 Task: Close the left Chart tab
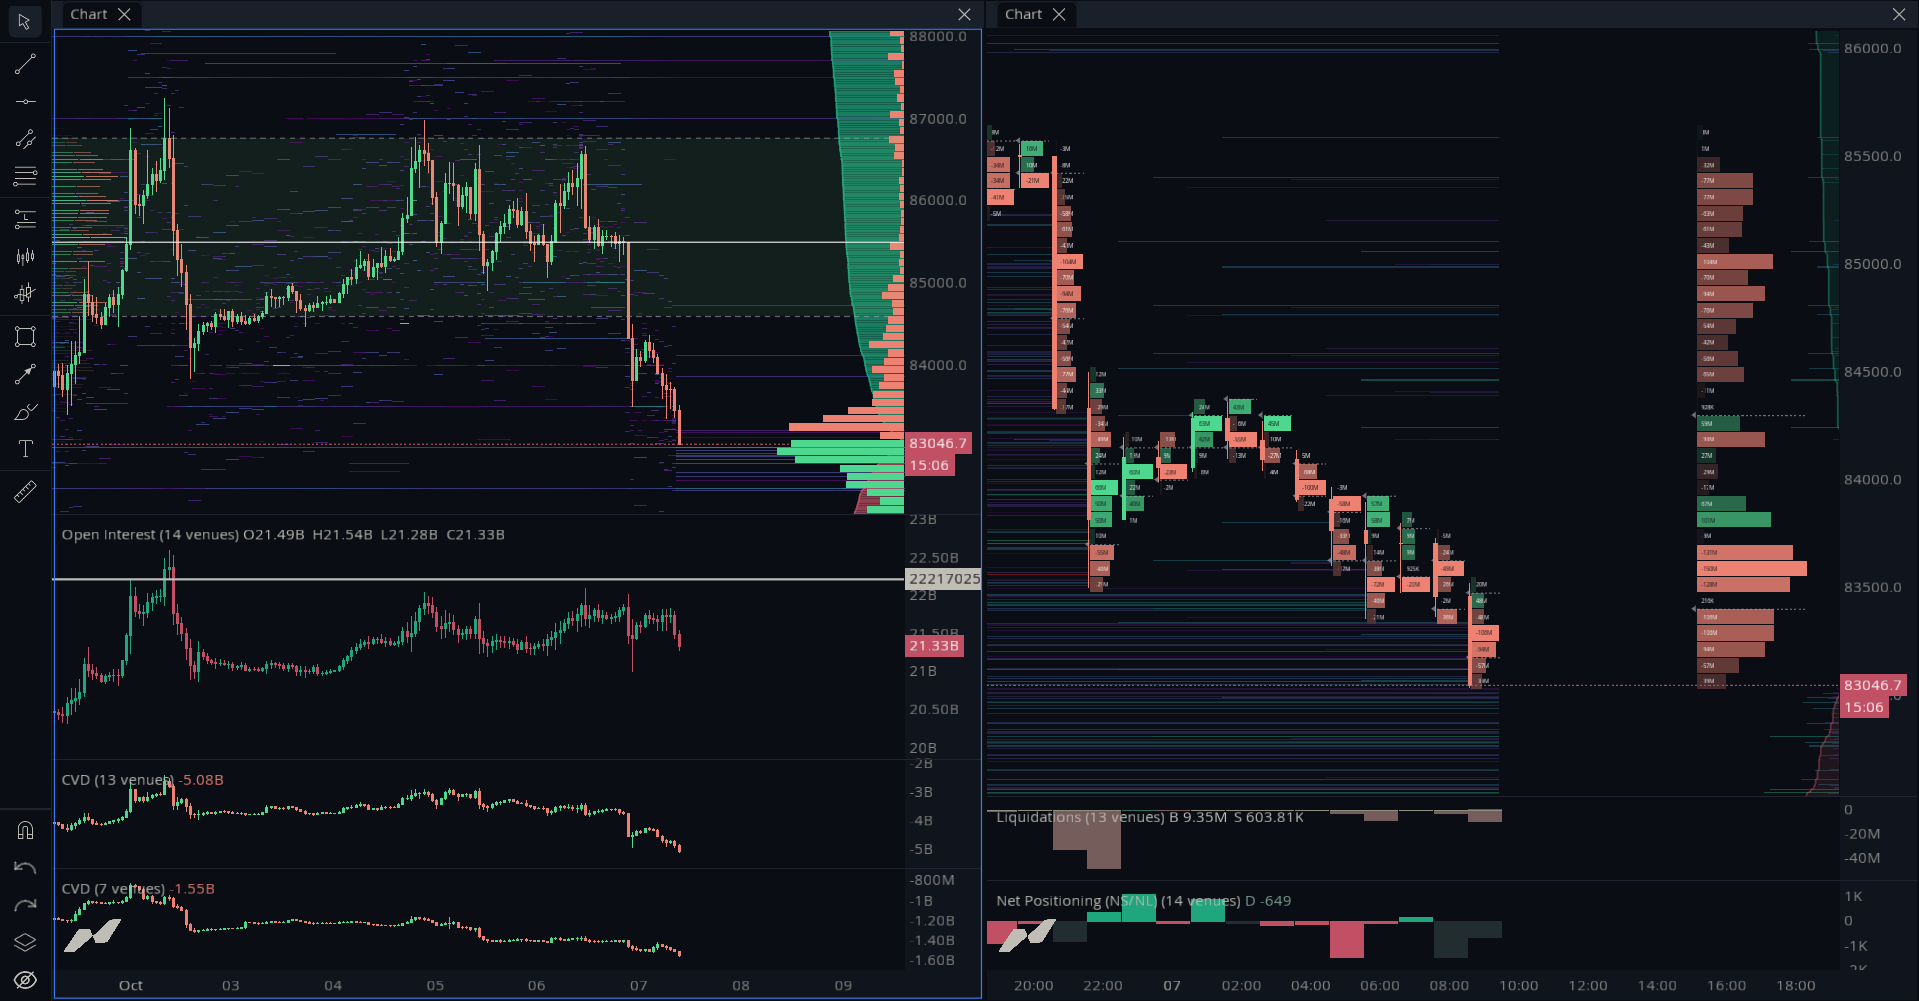[124, 14]
